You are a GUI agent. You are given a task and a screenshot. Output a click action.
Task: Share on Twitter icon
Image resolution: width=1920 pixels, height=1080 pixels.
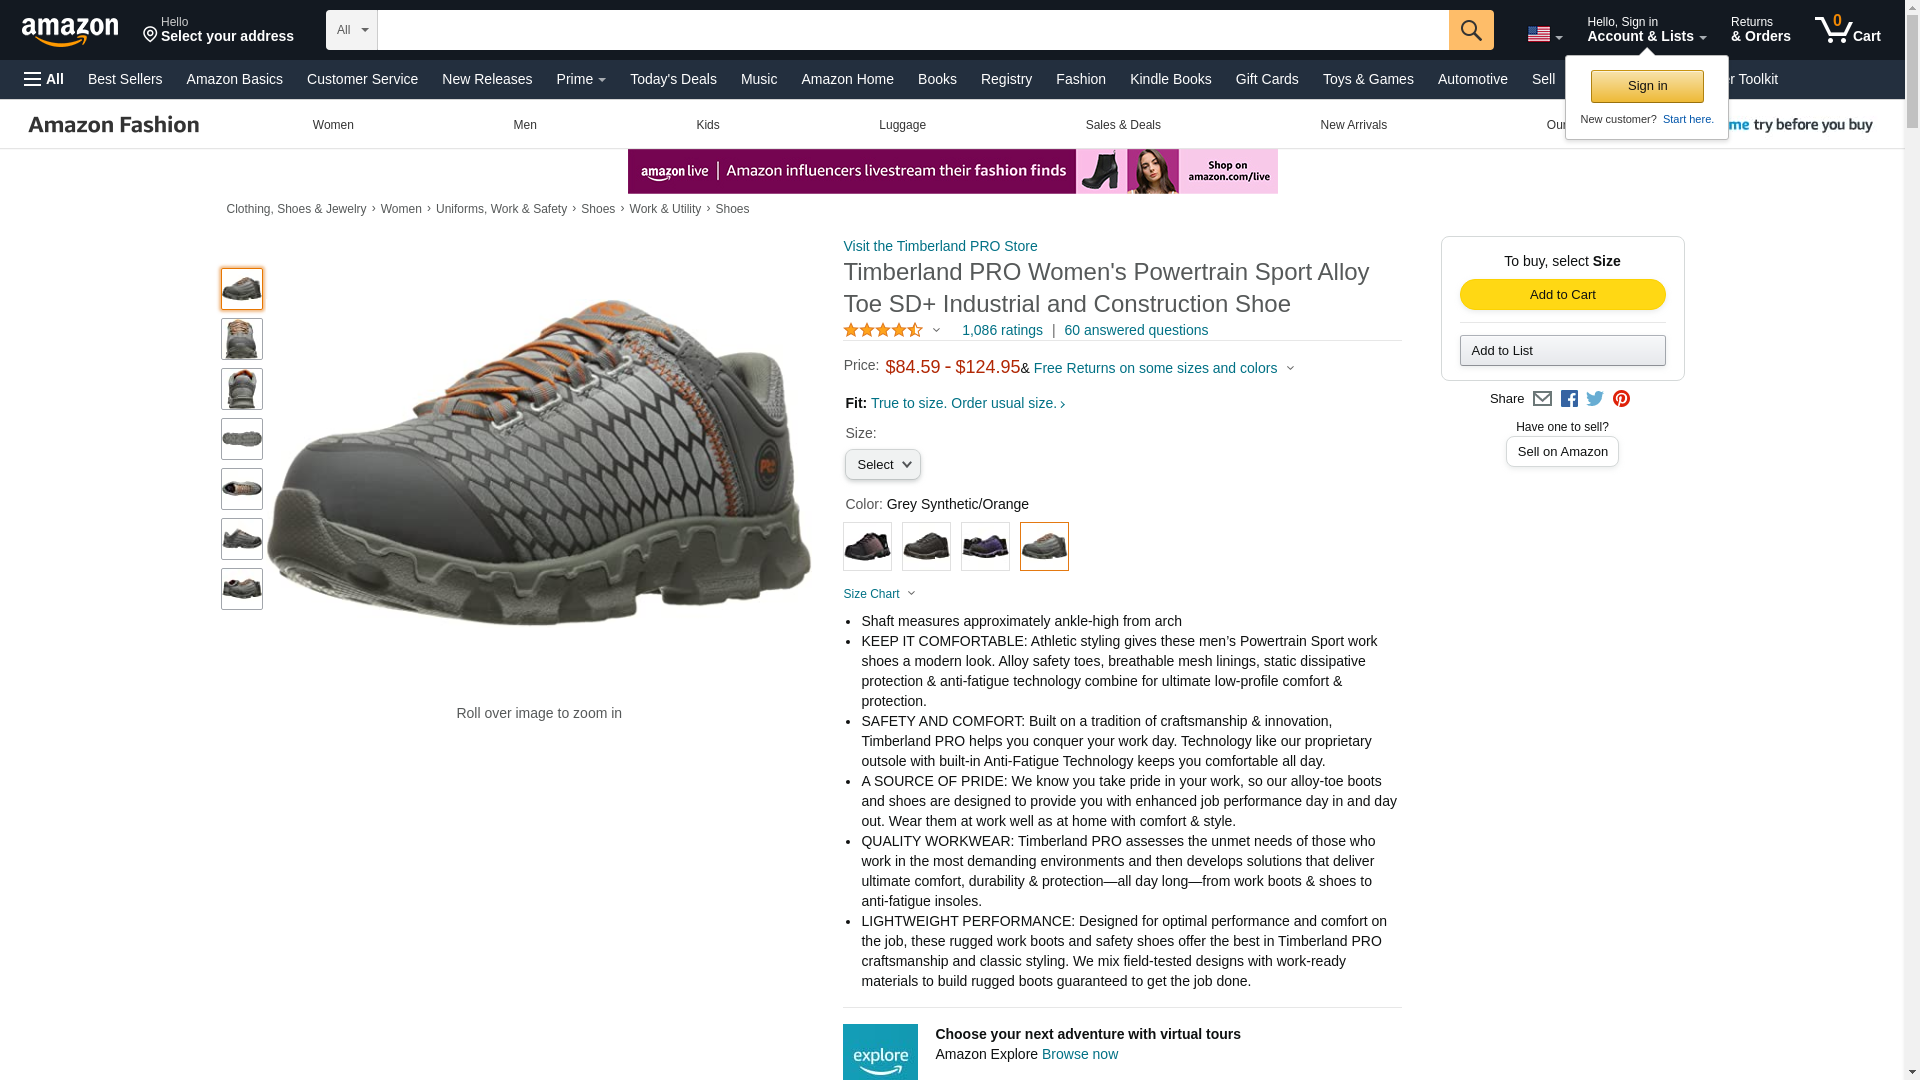[1595, 399]
